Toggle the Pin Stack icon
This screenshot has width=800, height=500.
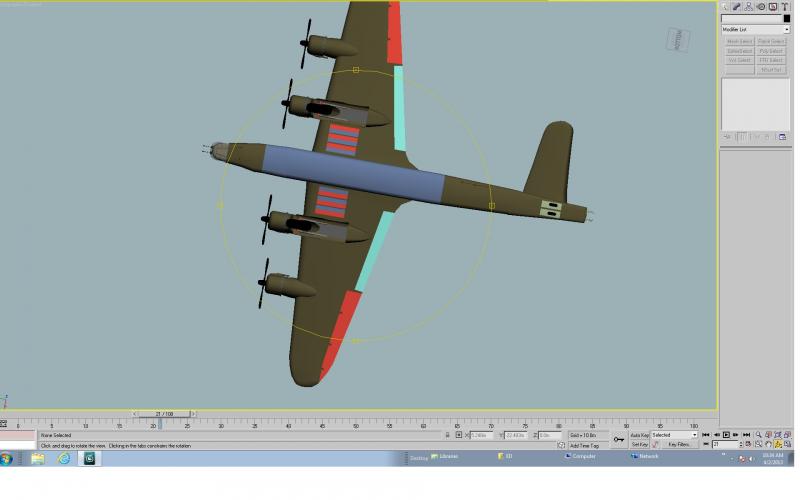click(727, 137)
